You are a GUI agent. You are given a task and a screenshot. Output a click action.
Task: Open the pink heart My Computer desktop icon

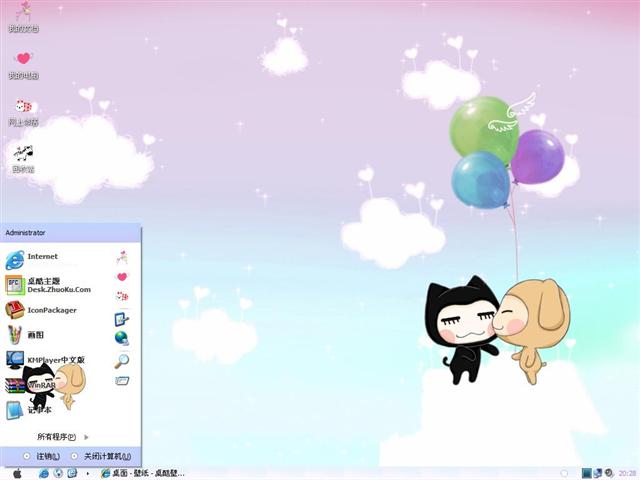23,65
